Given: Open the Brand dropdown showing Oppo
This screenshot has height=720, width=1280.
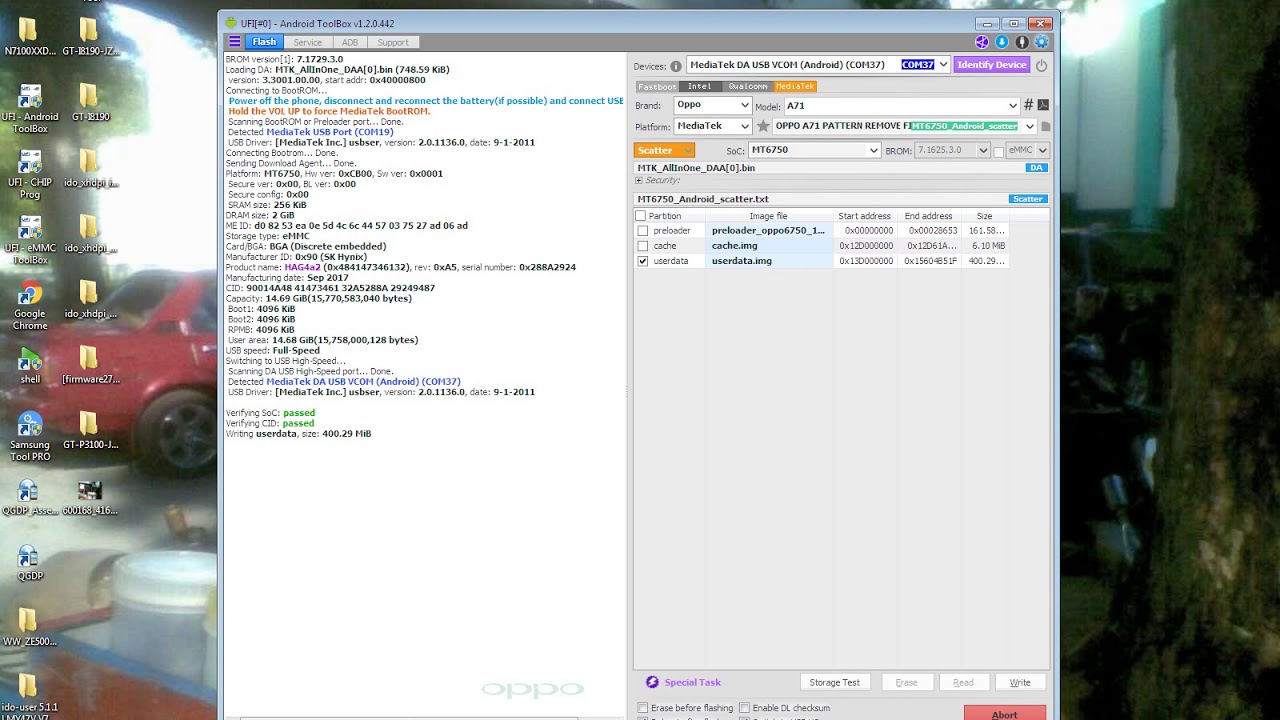Looking at the screenshot, I should tap(712, 105).
